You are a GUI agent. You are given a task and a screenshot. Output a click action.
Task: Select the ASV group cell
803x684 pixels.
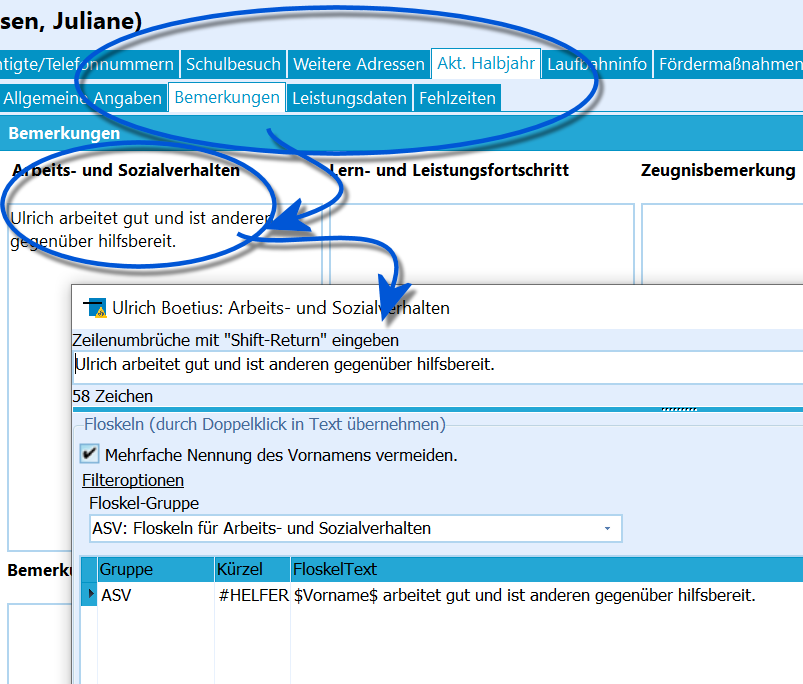[156, 595]
